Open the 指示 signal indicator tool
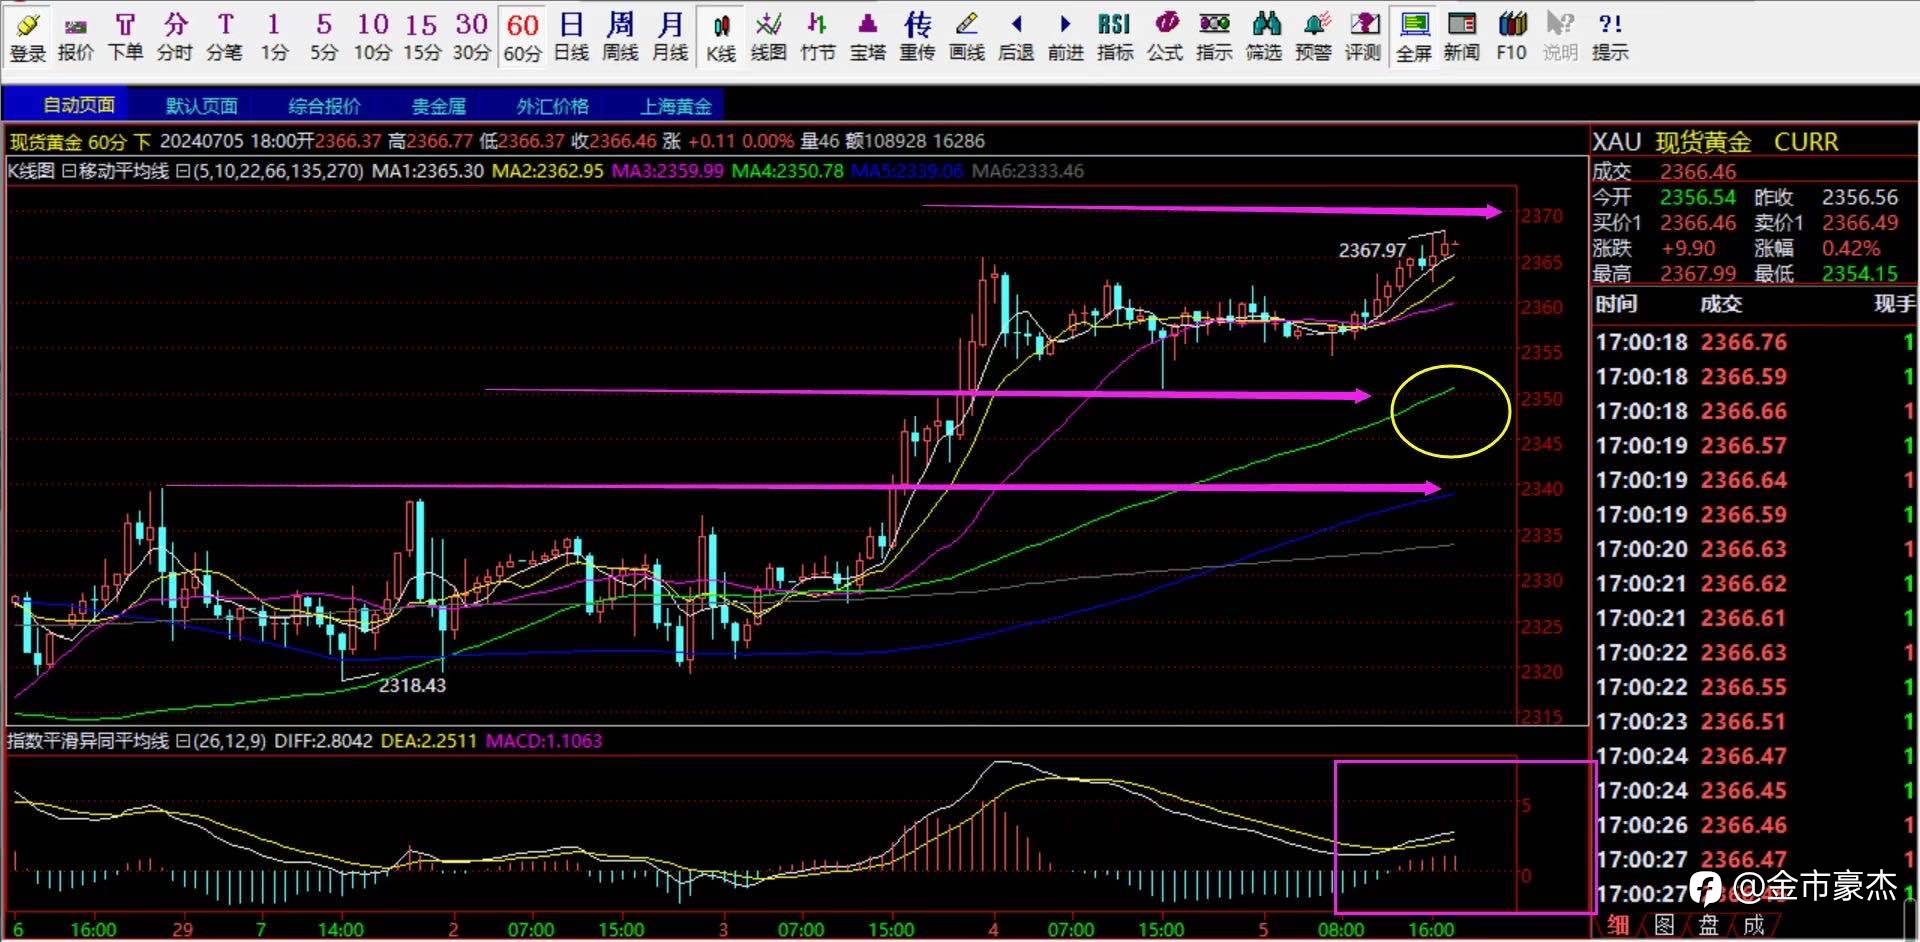Image resolution: width=1920 pixels, height=942 pixels. point(1214,37)
